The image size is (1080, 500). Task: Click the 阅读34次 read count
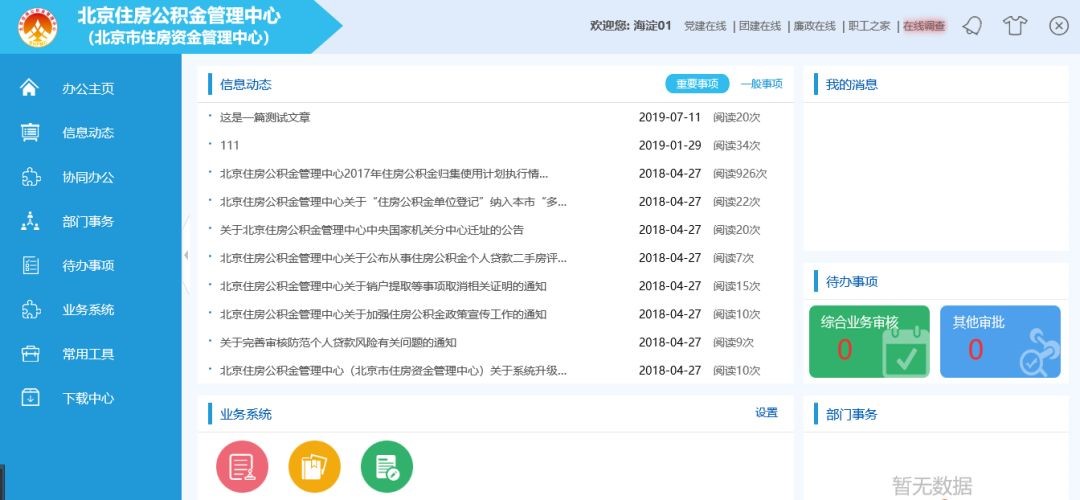(736, 145)
